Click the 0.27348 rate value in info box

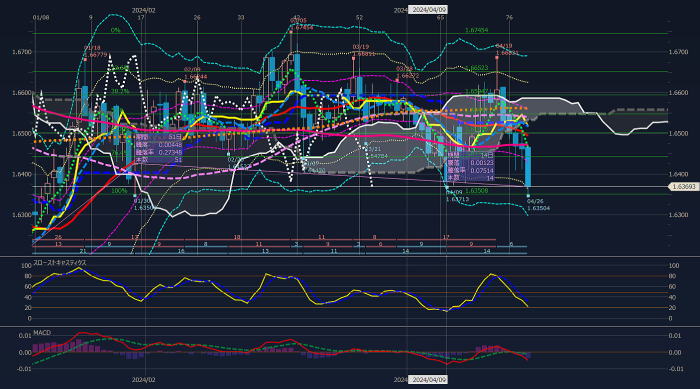click(170, 152)
